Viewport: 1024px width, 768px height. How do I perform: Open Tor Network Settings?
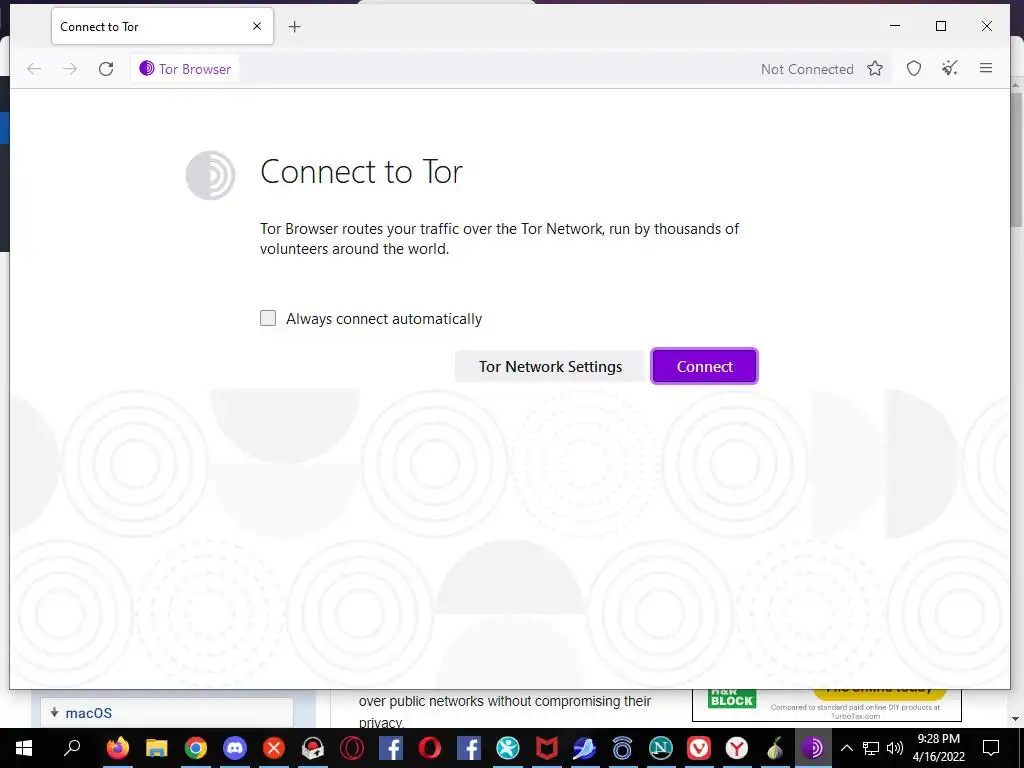550,366
